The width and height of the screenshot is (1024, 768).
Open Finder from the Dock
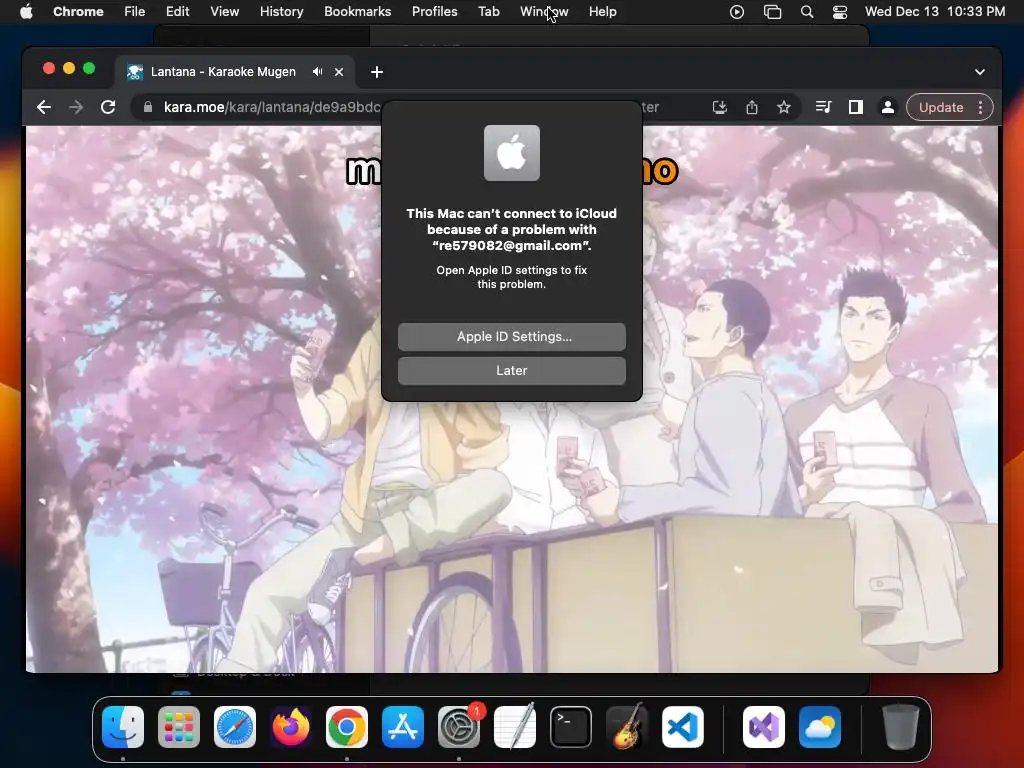coord(123,727)
